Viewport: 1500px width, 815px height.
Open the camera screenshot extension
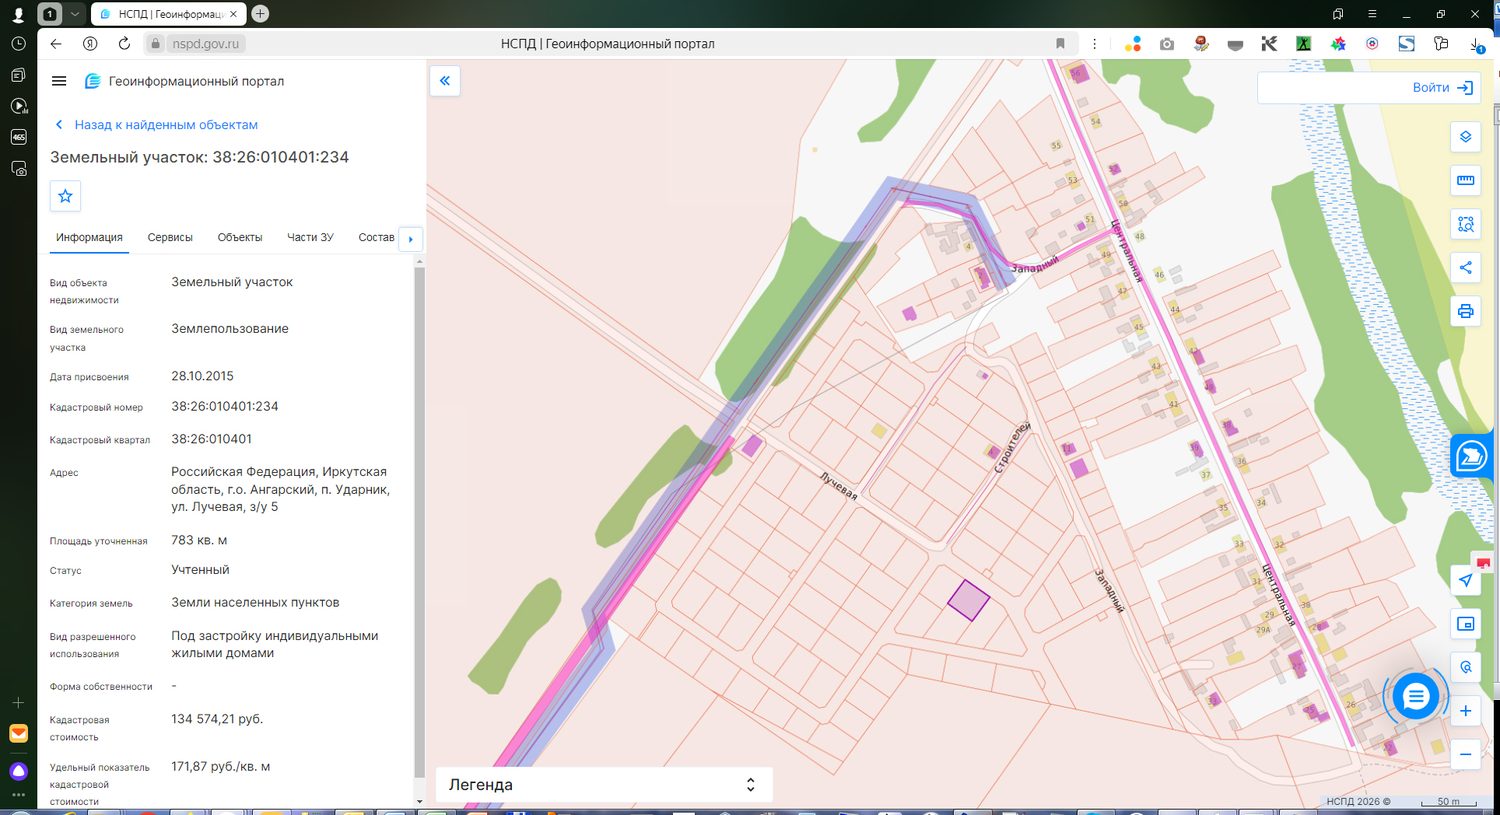click(1167, 44)
